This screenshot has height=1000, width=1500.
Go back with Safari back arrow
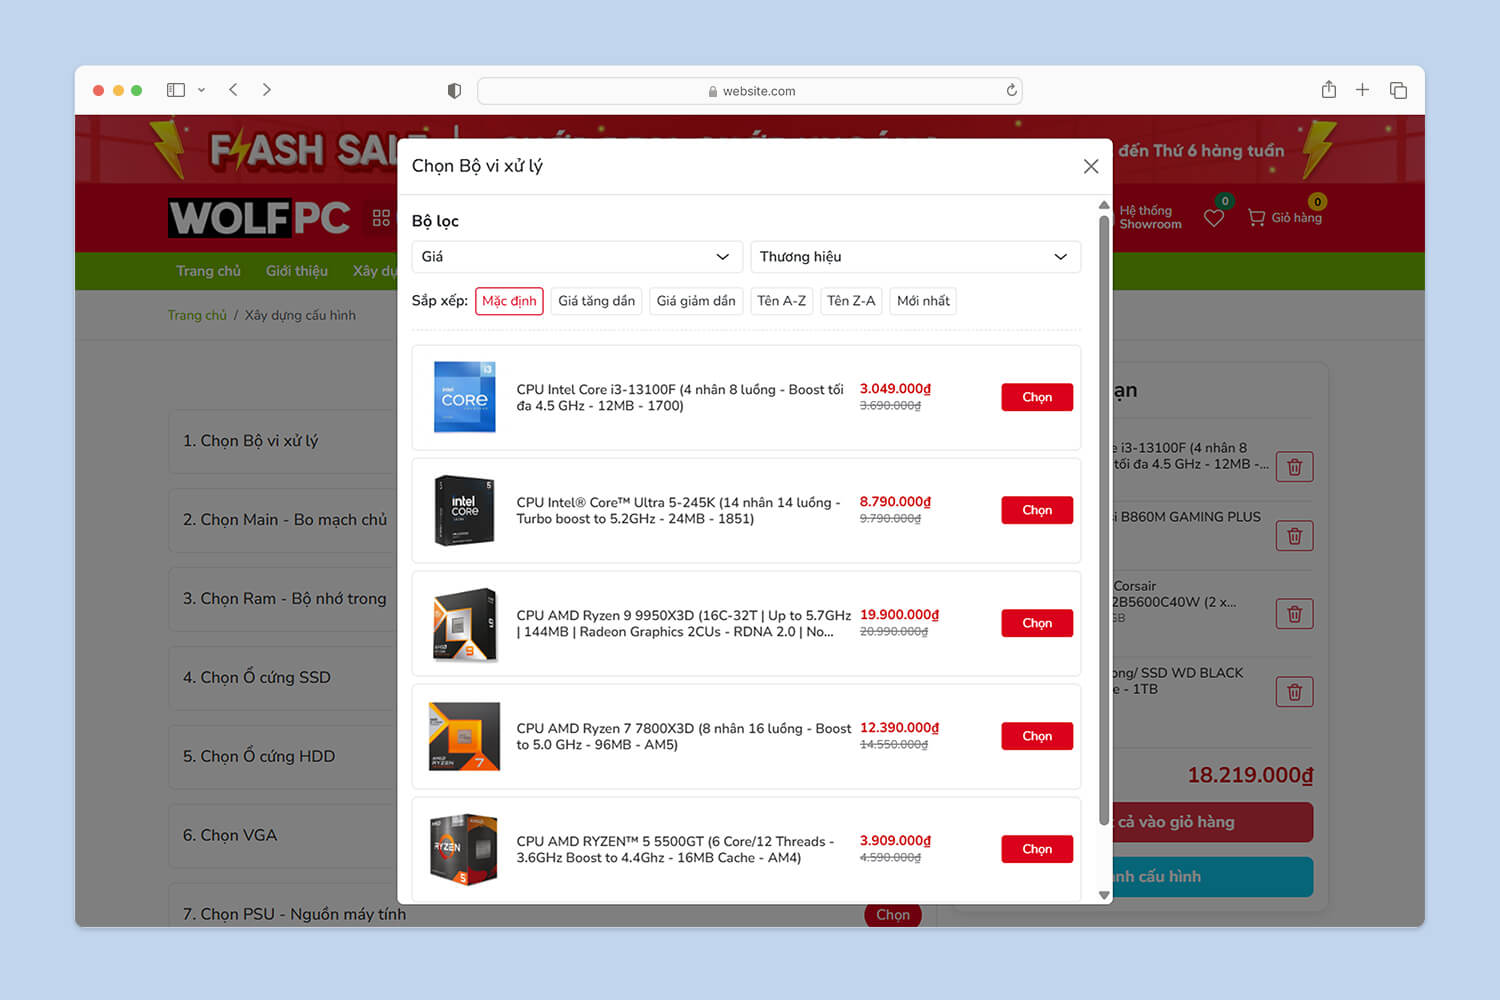click(233, 90)
